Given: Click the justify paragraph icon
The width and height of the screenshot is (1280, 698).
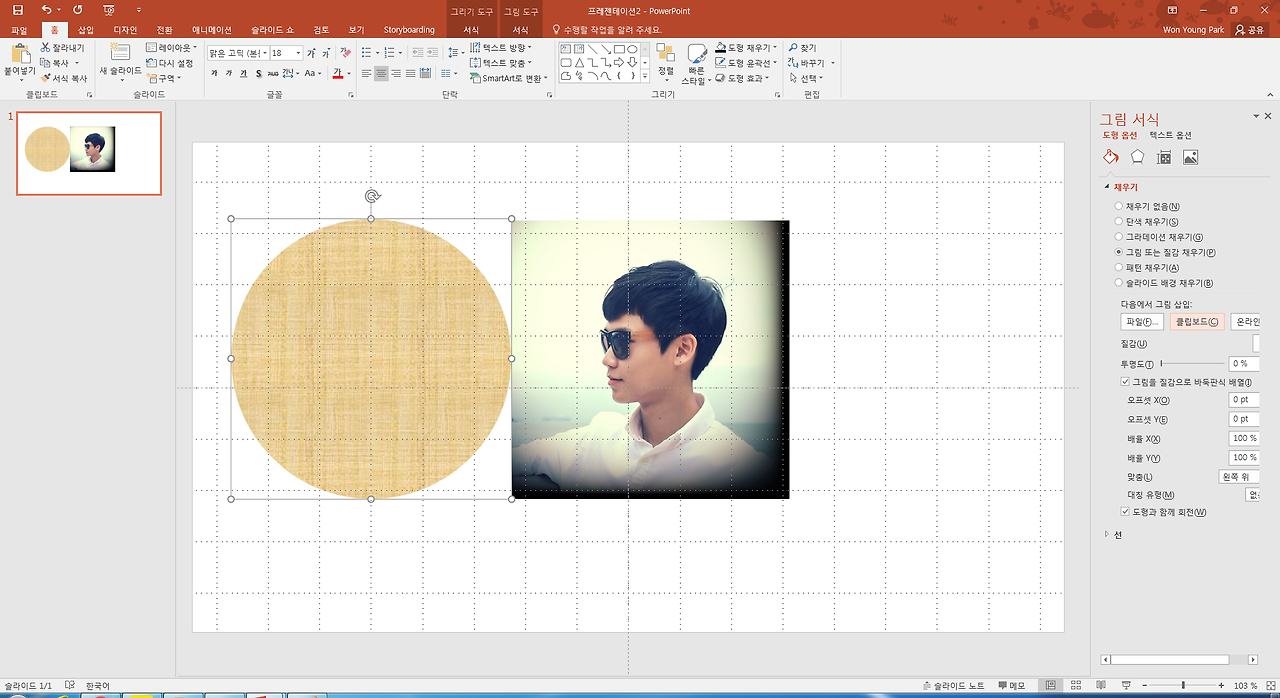Looking at the screenshot, I should pyautogui.click(x=411, y=74).
